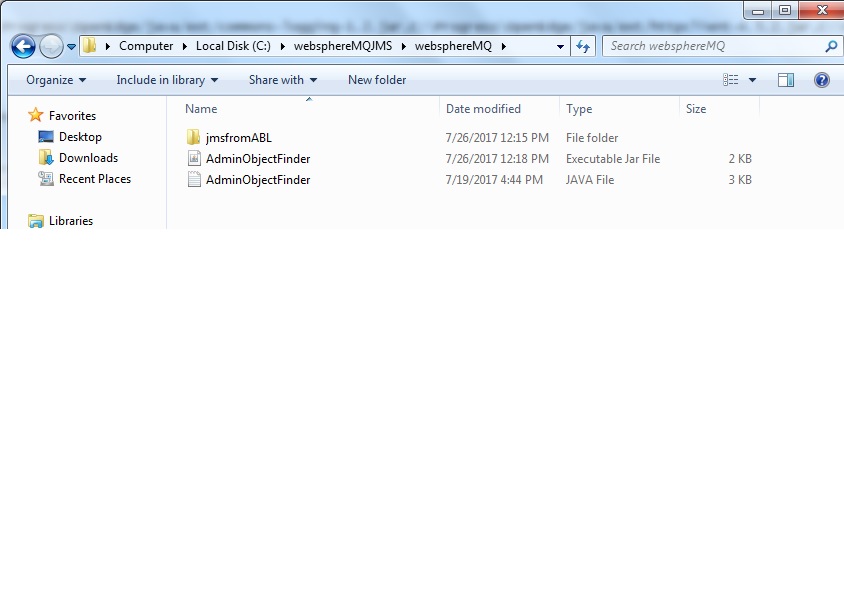
Task: Click the New folder button
Action: tap(377, 80)
